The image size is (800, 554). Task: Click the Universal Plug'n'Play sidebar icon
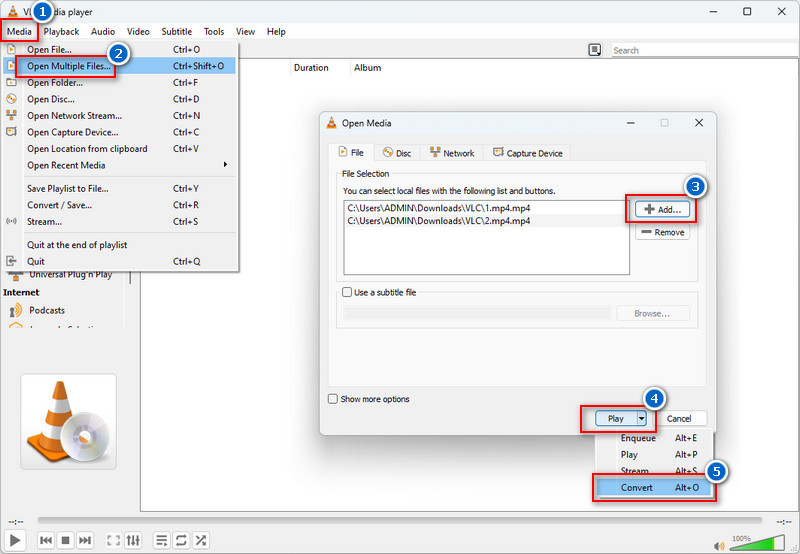coord(16,276)
